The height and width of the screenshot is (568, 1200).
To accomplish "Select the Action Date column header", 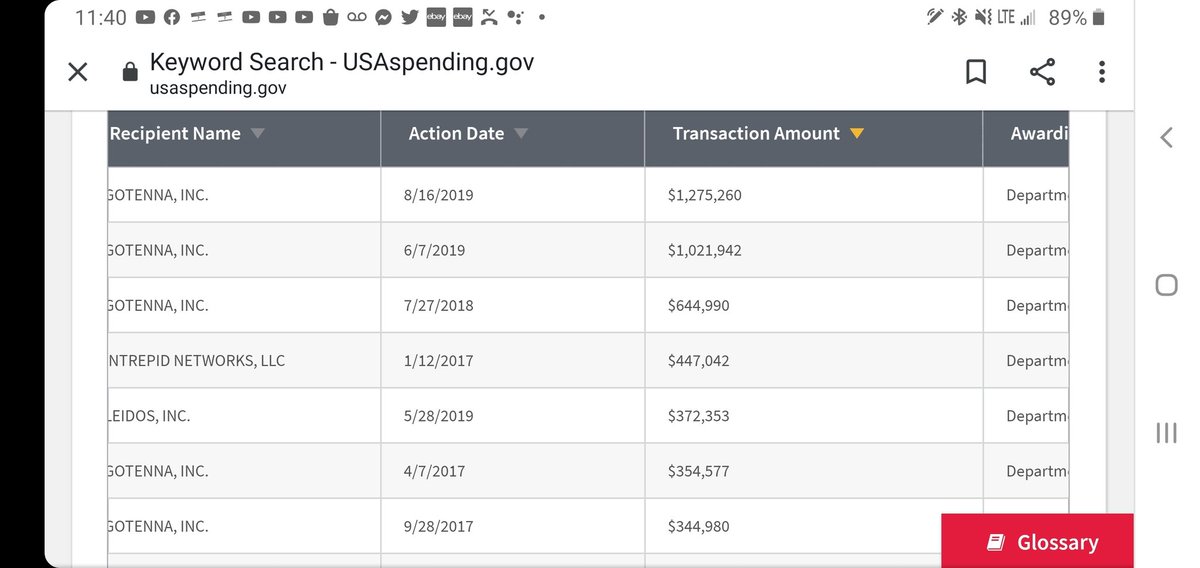I will pos(513,138).
